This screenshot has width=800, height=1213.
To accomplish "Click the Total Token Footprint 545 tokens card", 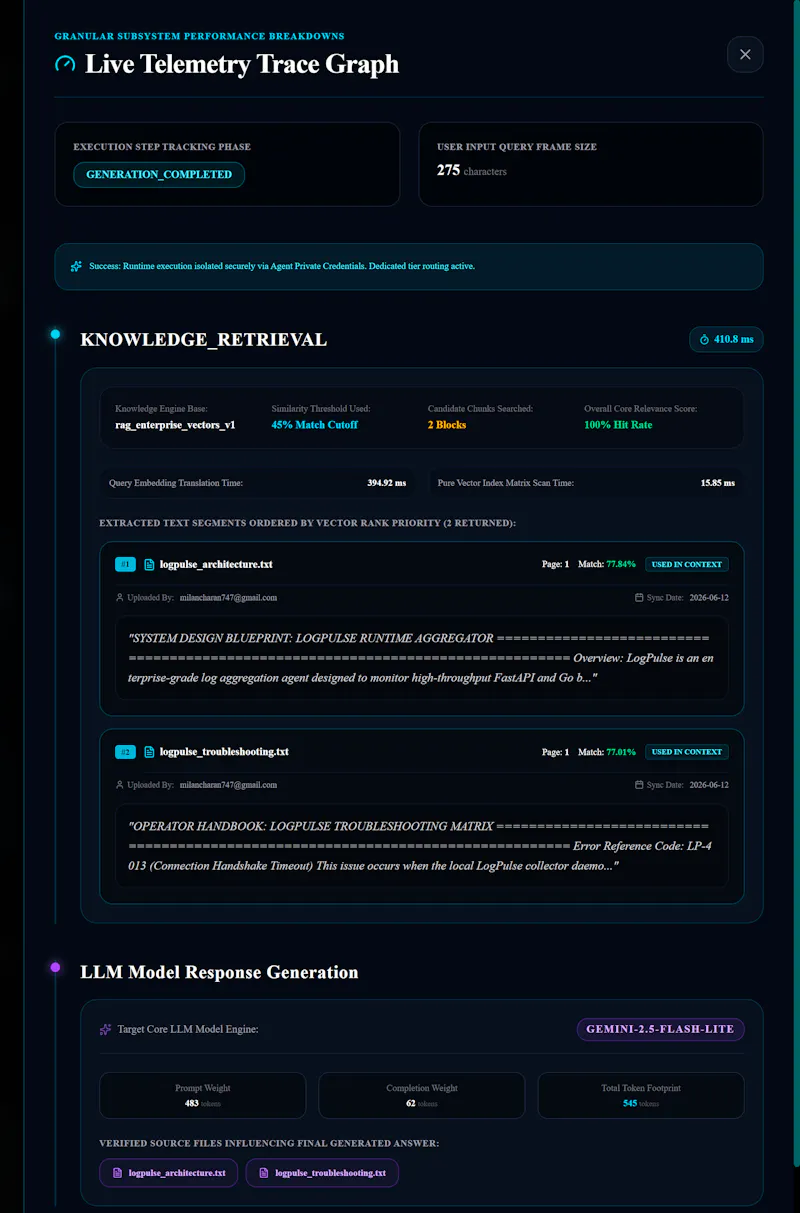I will tap(641, 1095).
